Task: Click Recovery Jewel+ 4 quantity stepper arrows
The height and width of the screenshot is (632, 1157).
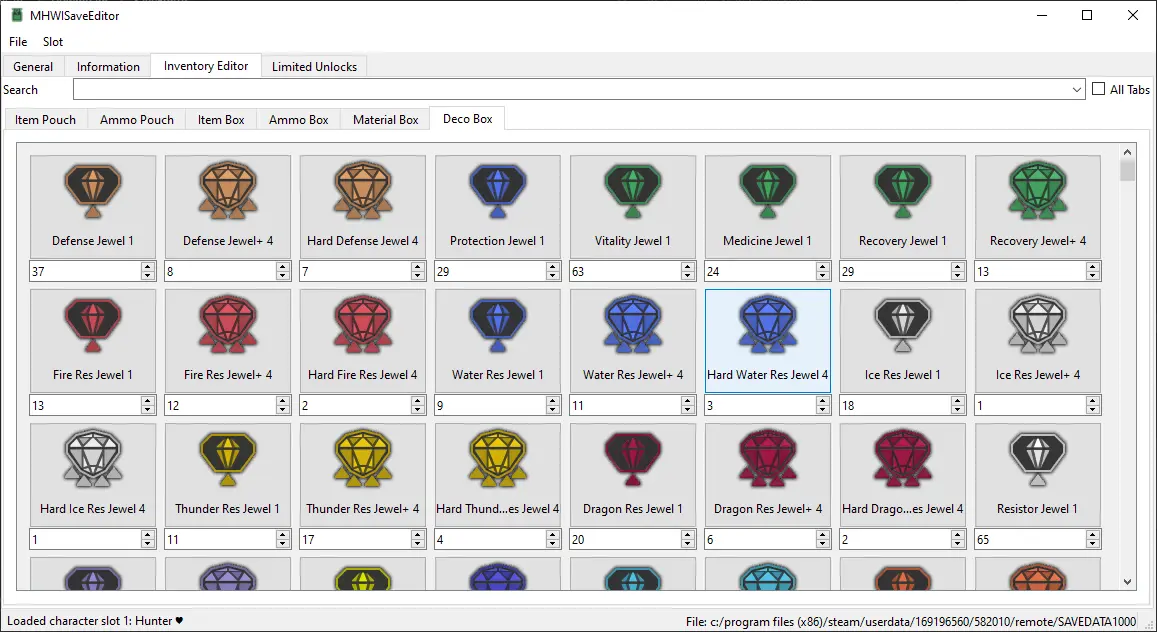Action: [1093, 271]
